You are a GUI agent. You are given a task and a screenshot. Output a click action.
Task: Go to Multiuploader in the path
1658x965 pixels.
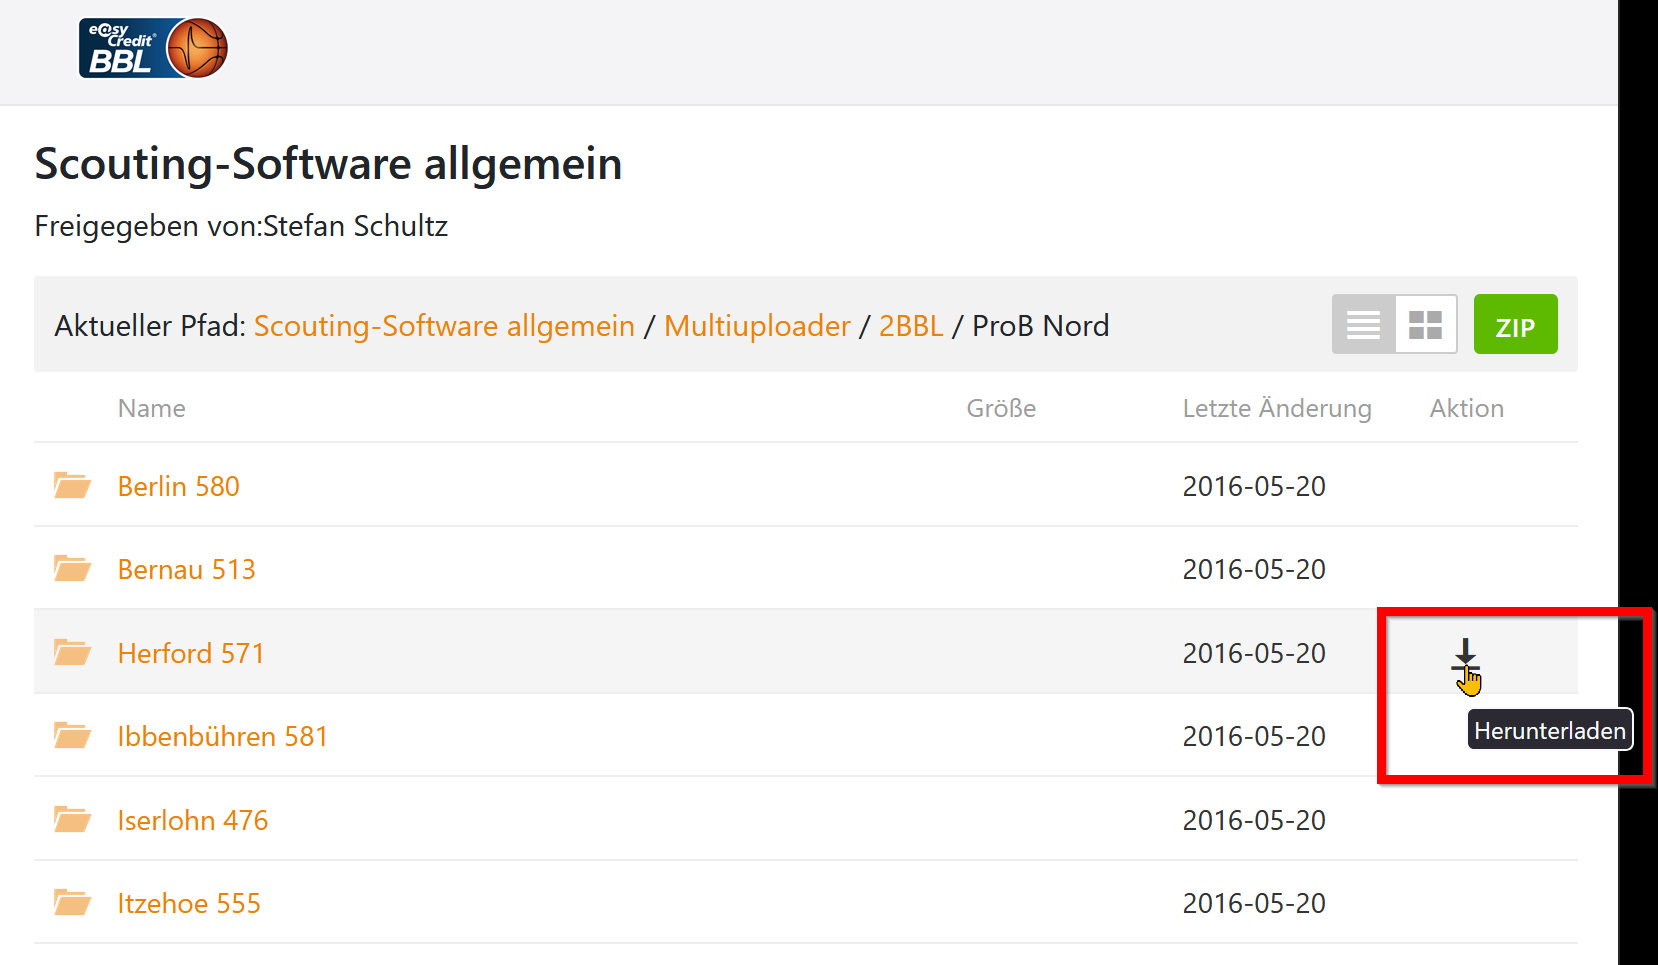pos(757,326)
